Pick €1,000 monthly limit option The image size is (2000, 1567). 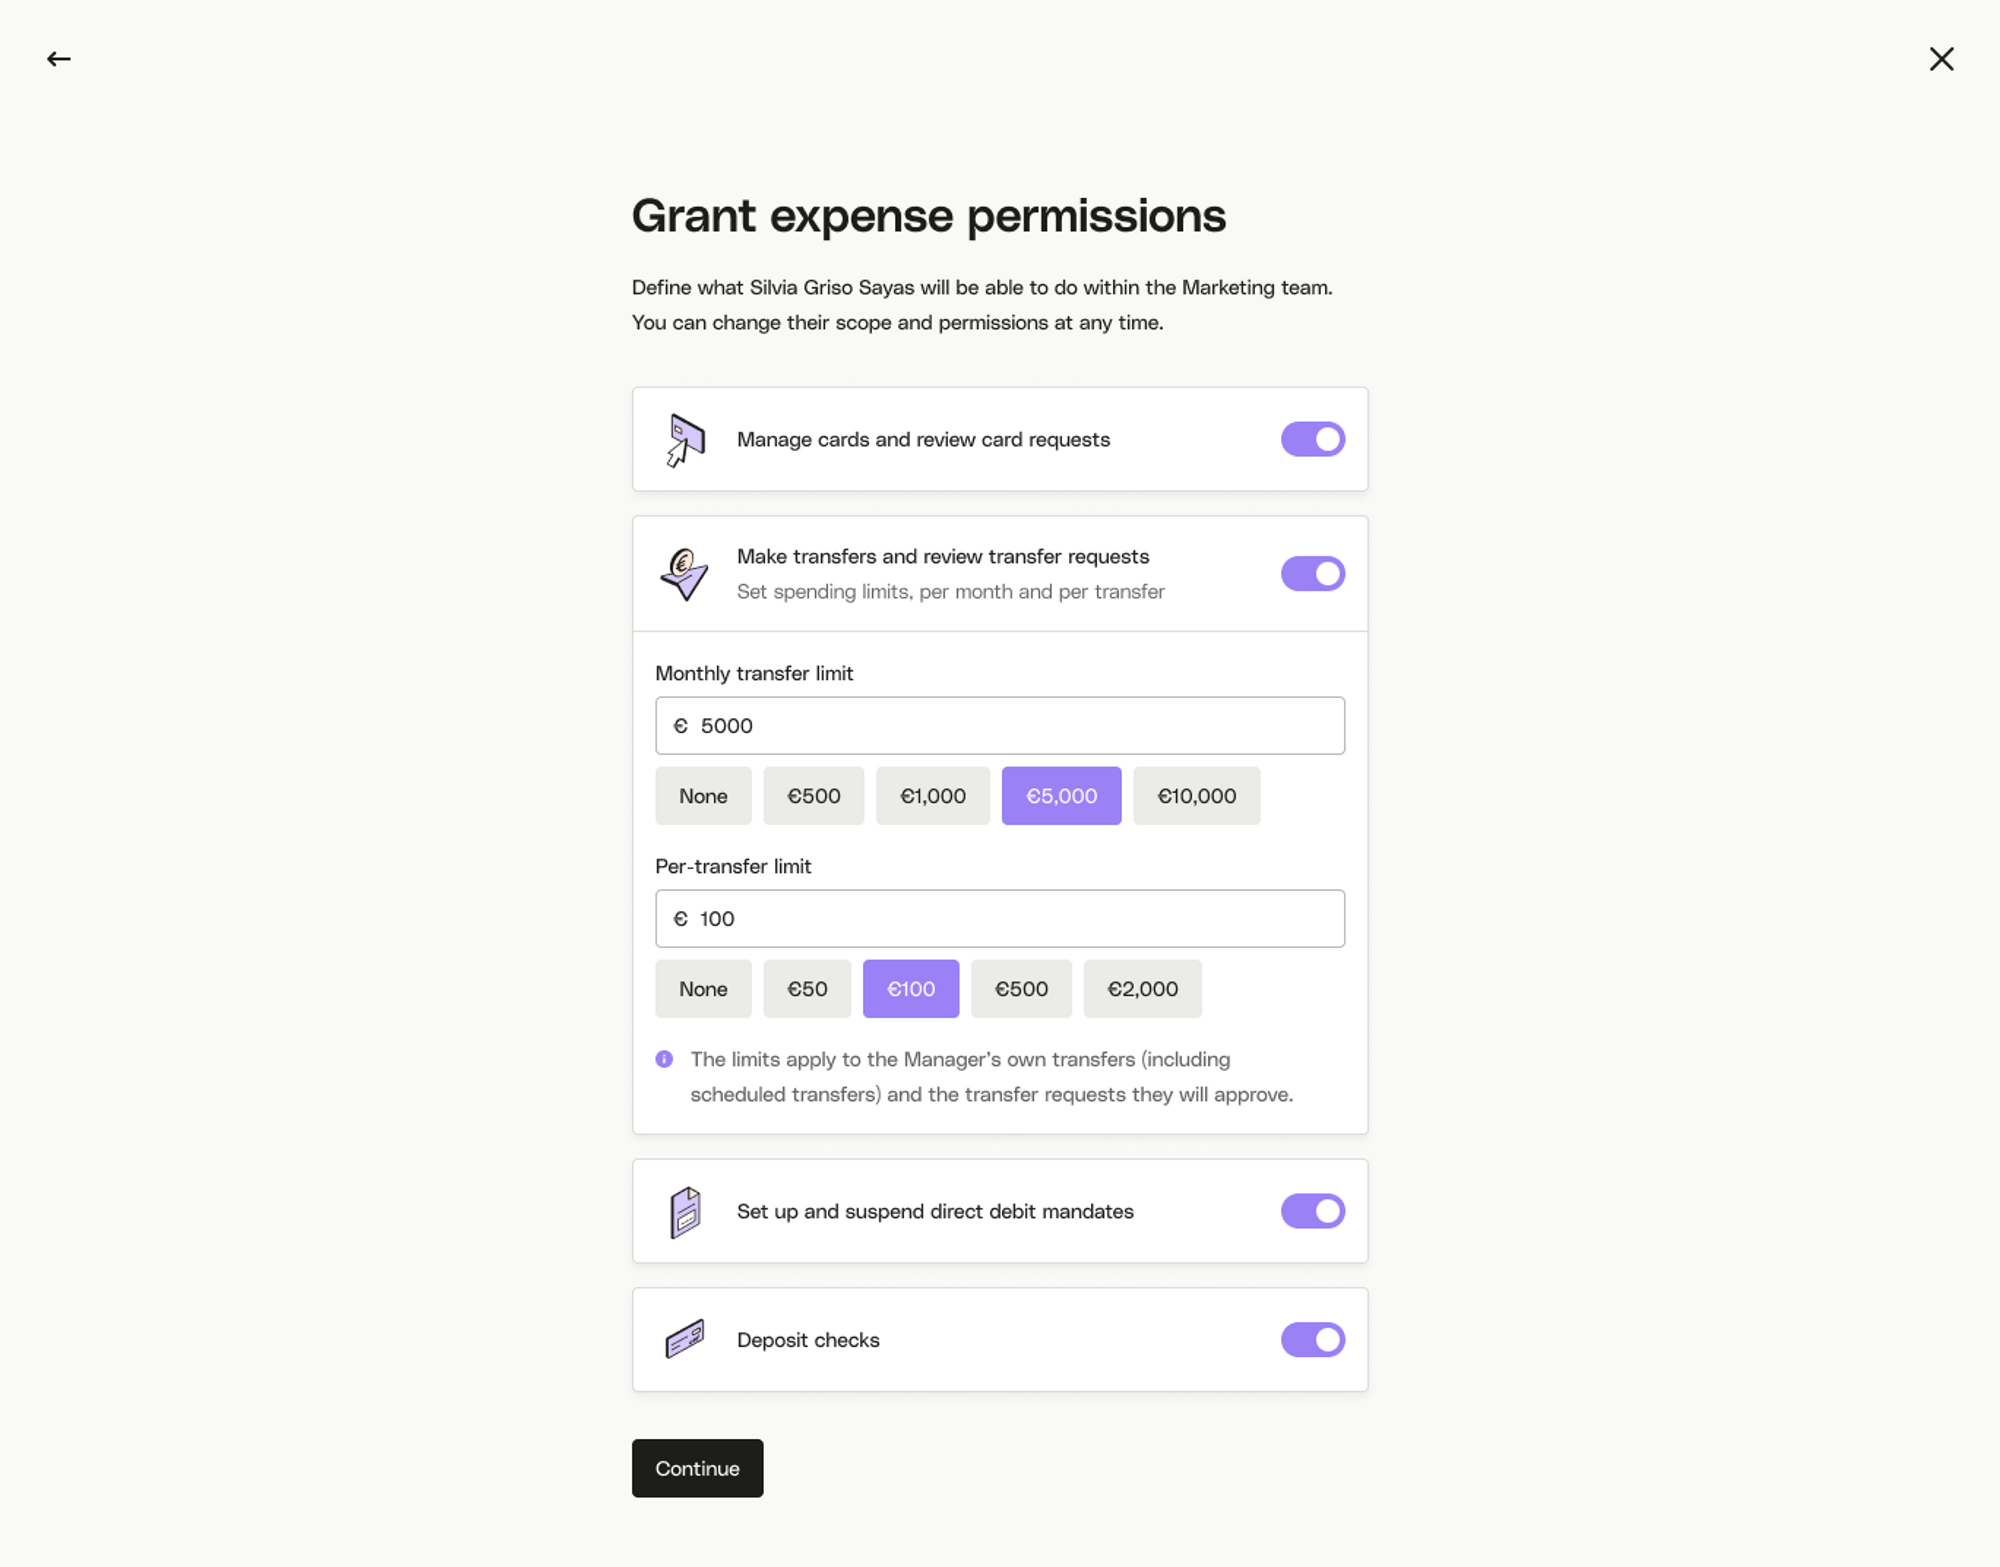pos(932,796)
